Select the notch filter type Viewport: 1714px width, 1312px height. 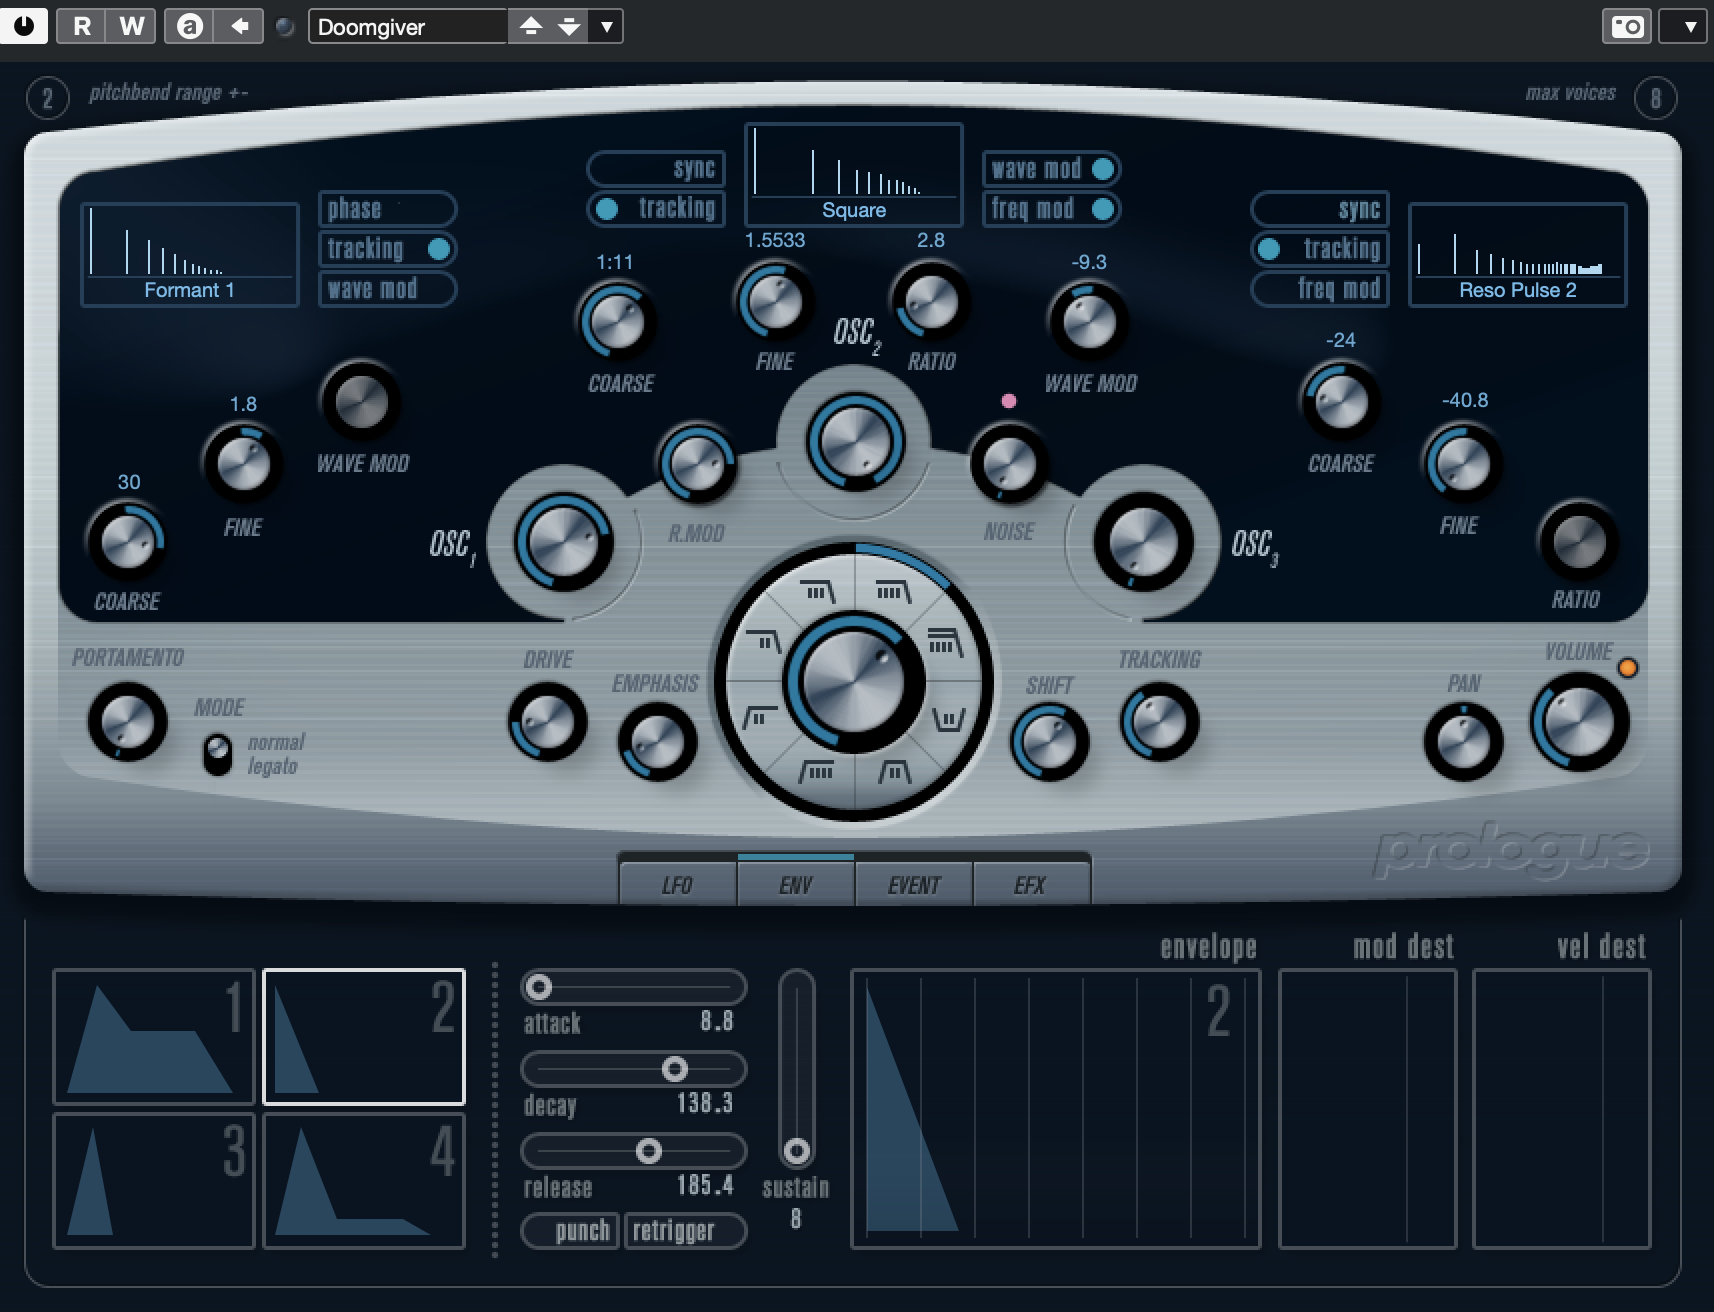947,718
